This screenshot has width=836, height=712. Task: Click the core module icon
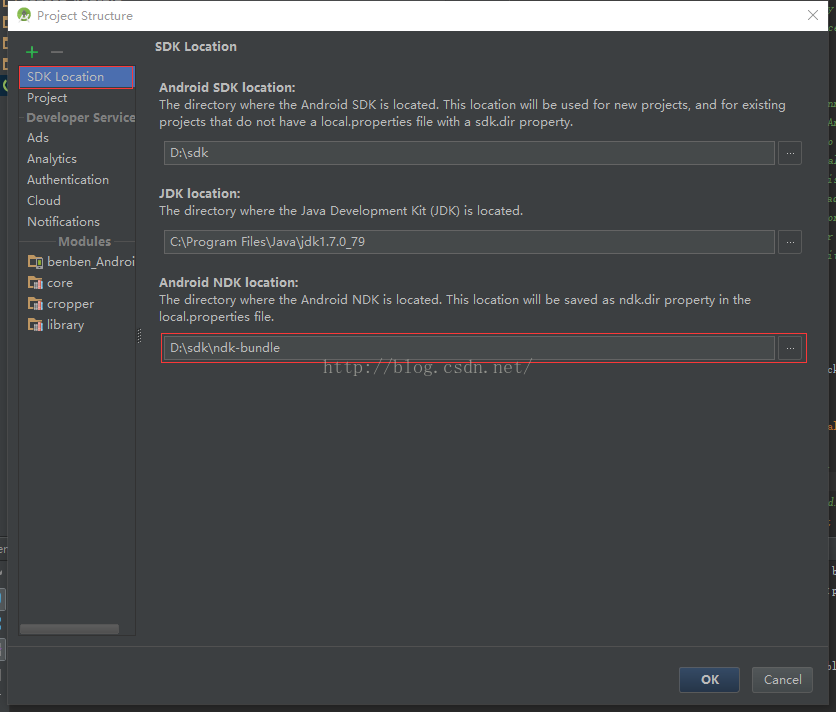(35, 283)
